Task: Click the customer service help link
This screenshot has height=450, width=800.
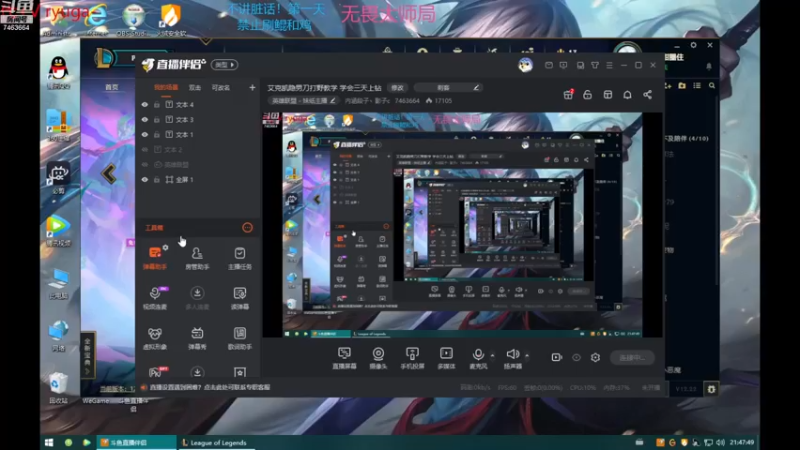Action: click(210, 387)
